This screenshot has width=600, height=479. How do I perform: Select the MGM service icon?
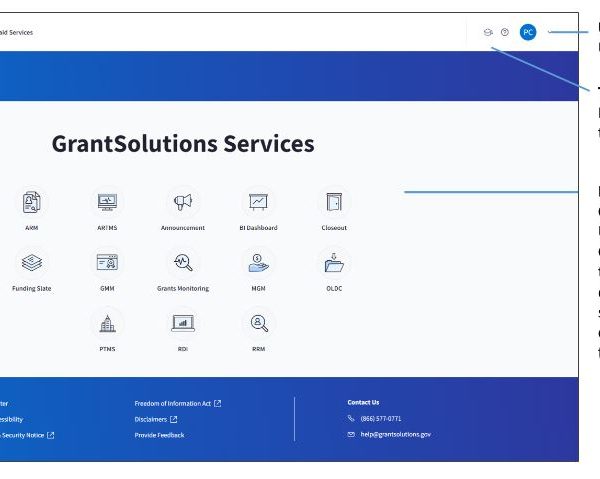258,264
